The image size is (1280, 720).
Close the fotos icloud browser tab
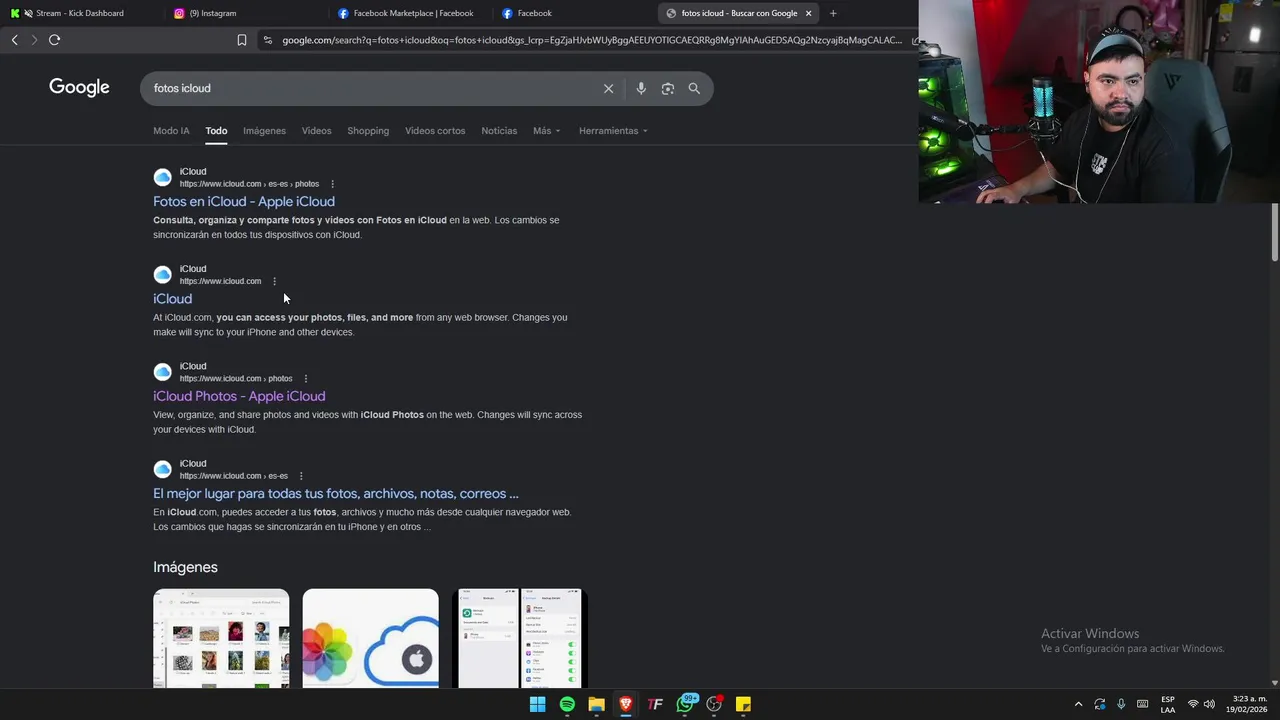[x=808, y=13]
